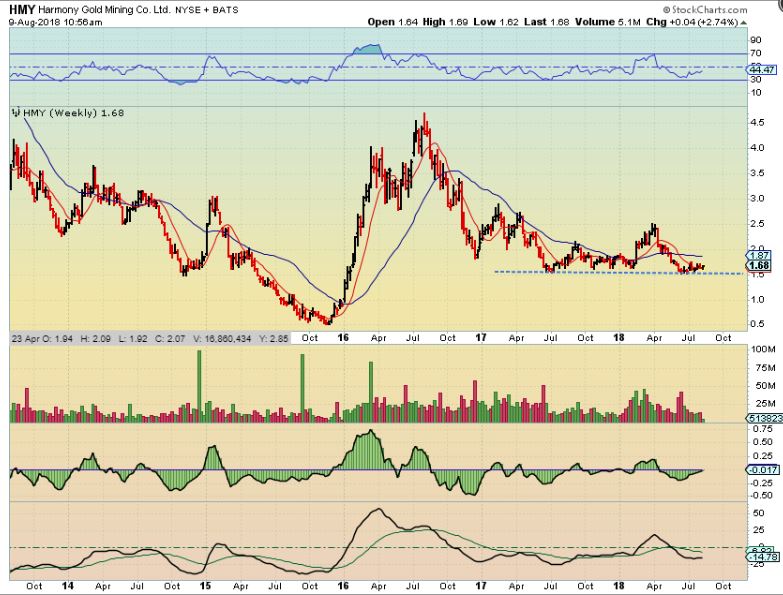Click the C: 2.07 readout value
The height and width of the screenshot is (595, 783).
170,338
